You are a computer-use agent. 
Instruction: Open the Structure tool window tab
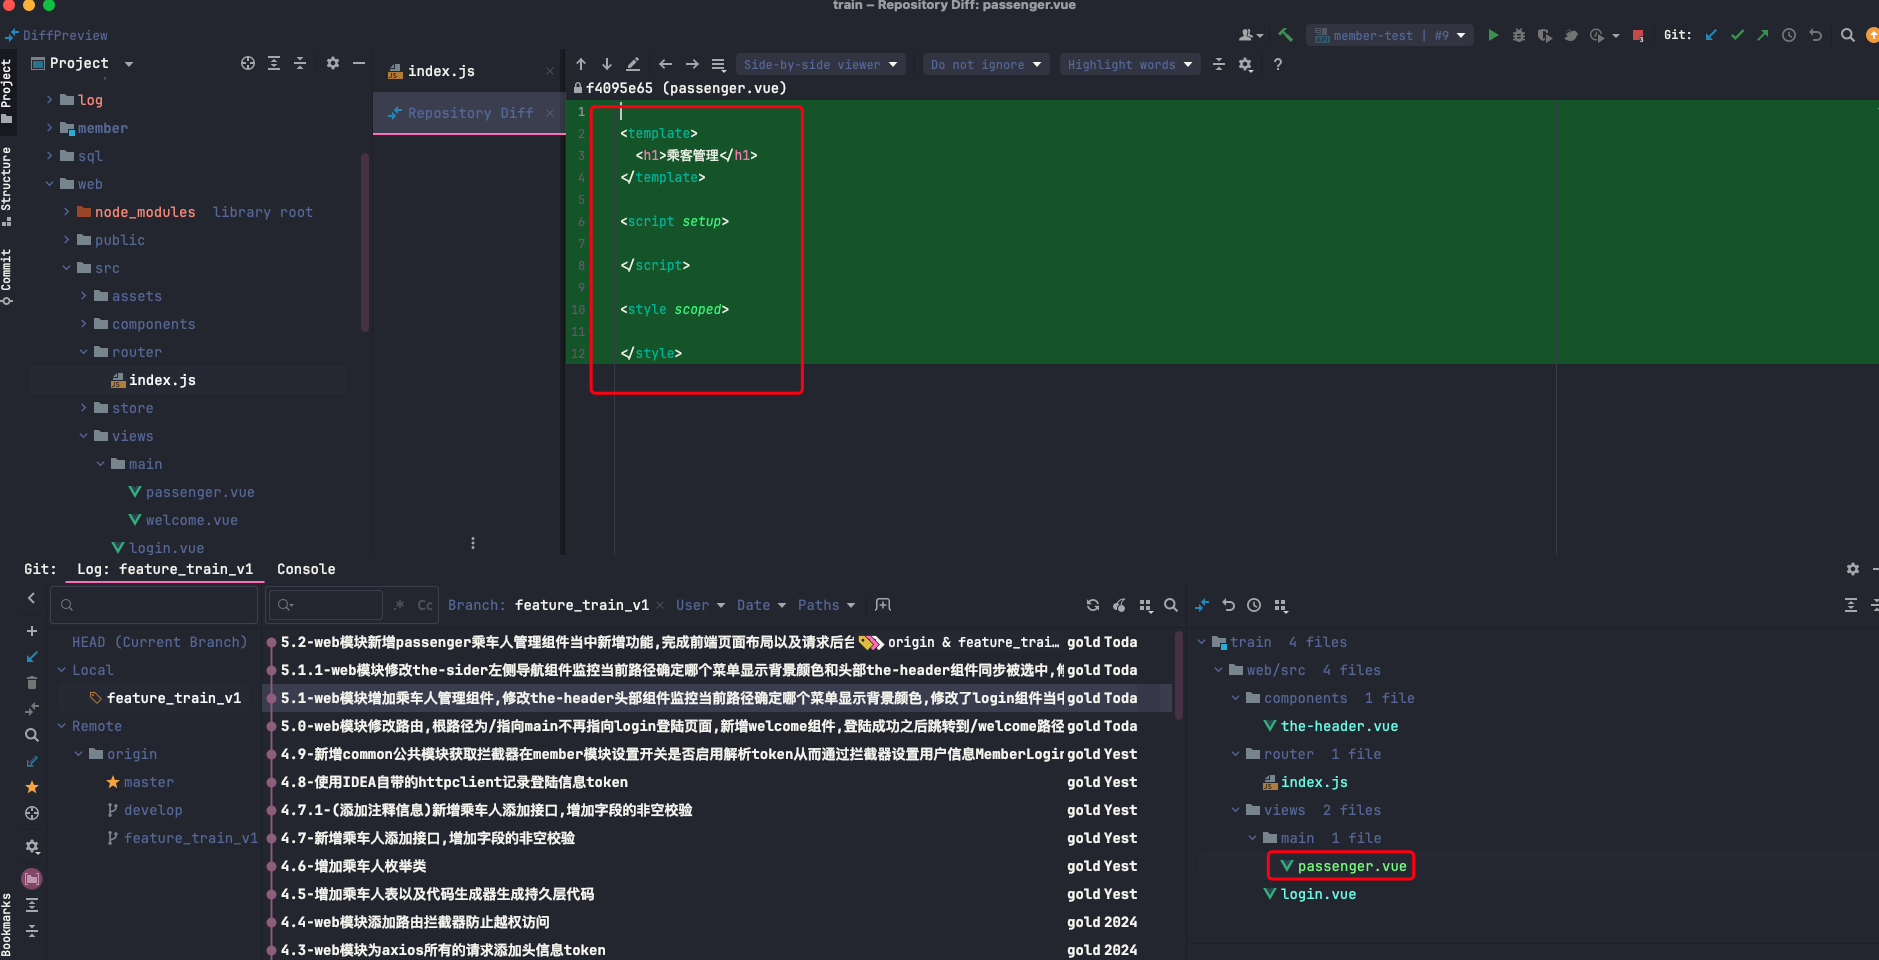pos(7,185)
